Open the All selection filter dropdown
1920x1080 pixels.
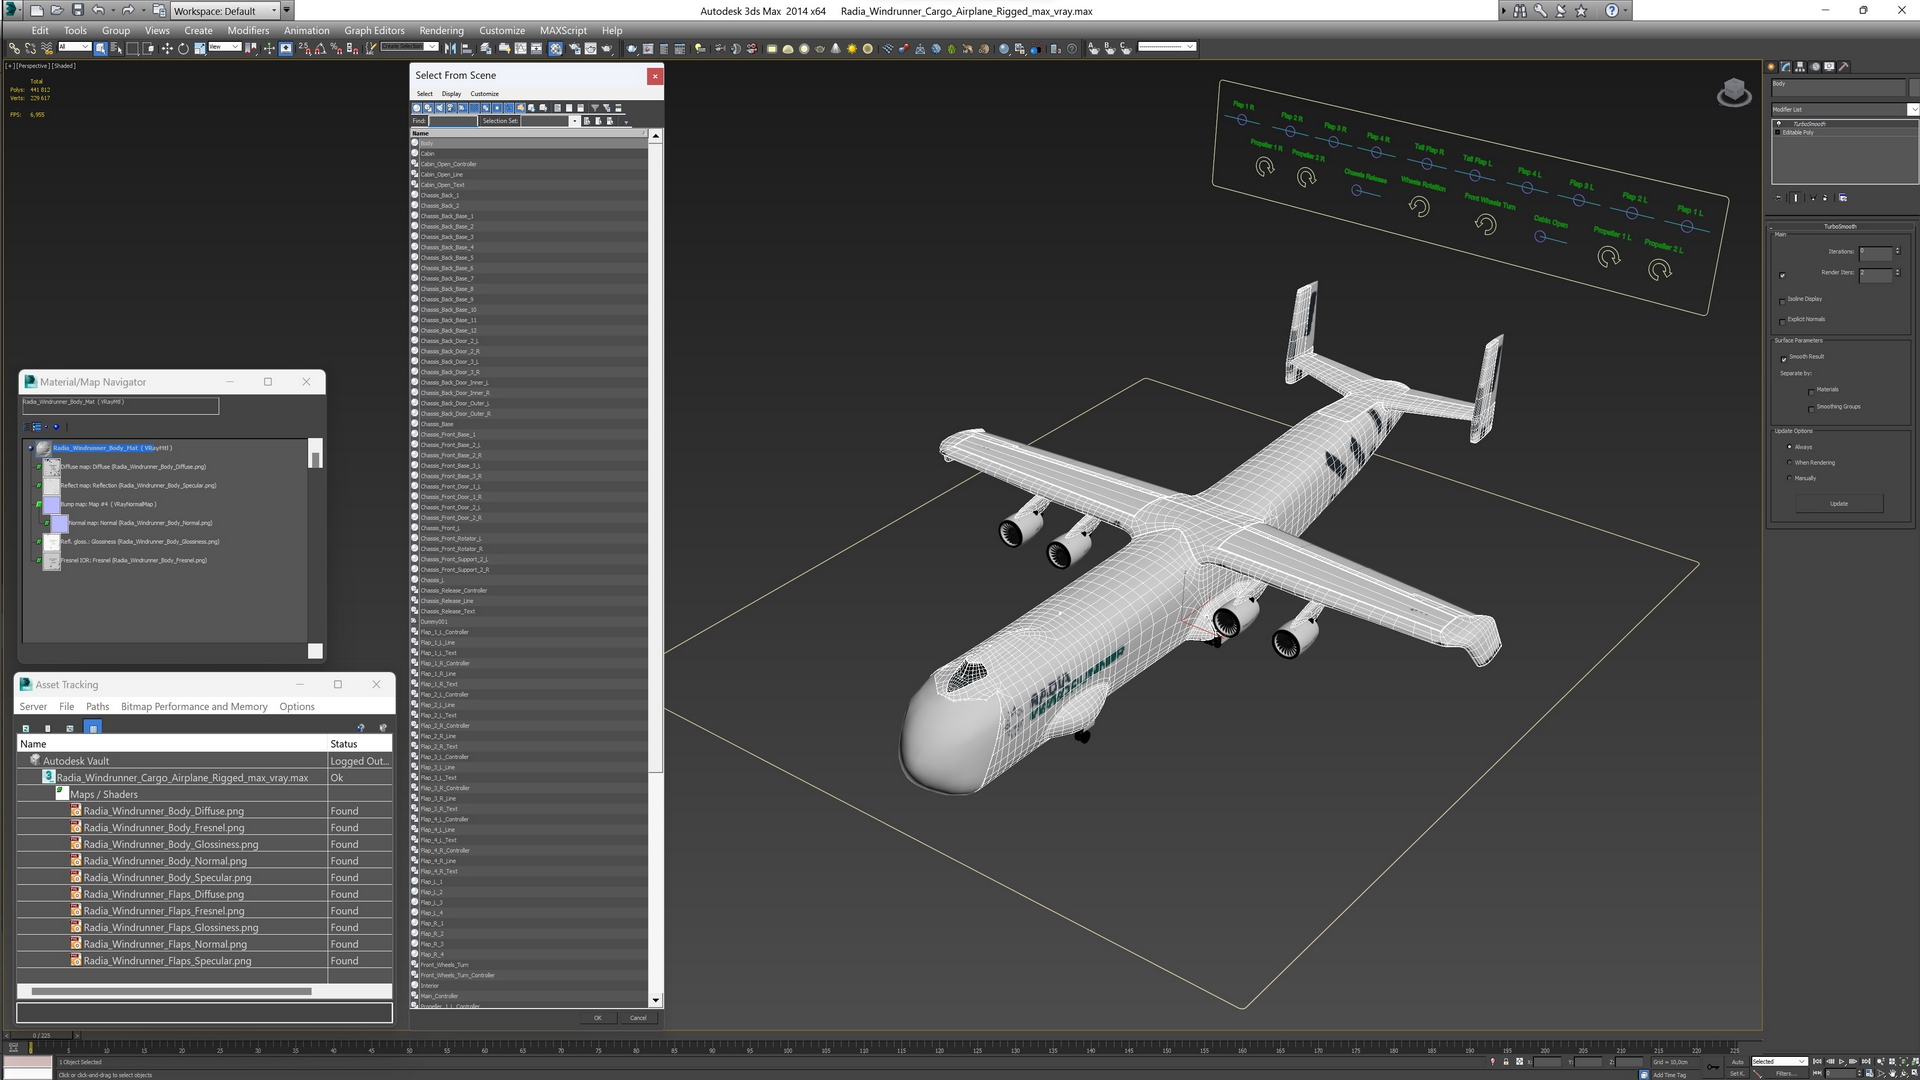click(x=75, y=47)
